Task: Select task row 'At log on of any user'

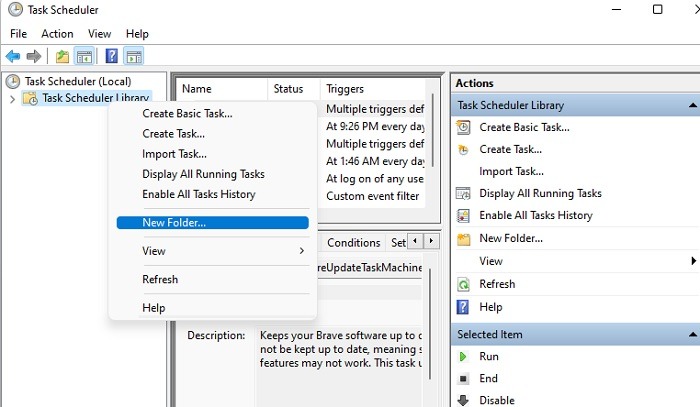Action: coord(375,179)
